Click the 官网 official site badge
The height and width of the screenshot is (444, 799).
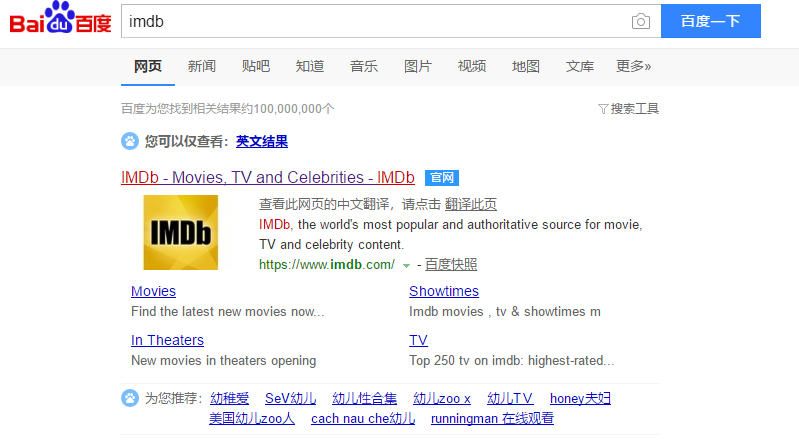[442, 178]
